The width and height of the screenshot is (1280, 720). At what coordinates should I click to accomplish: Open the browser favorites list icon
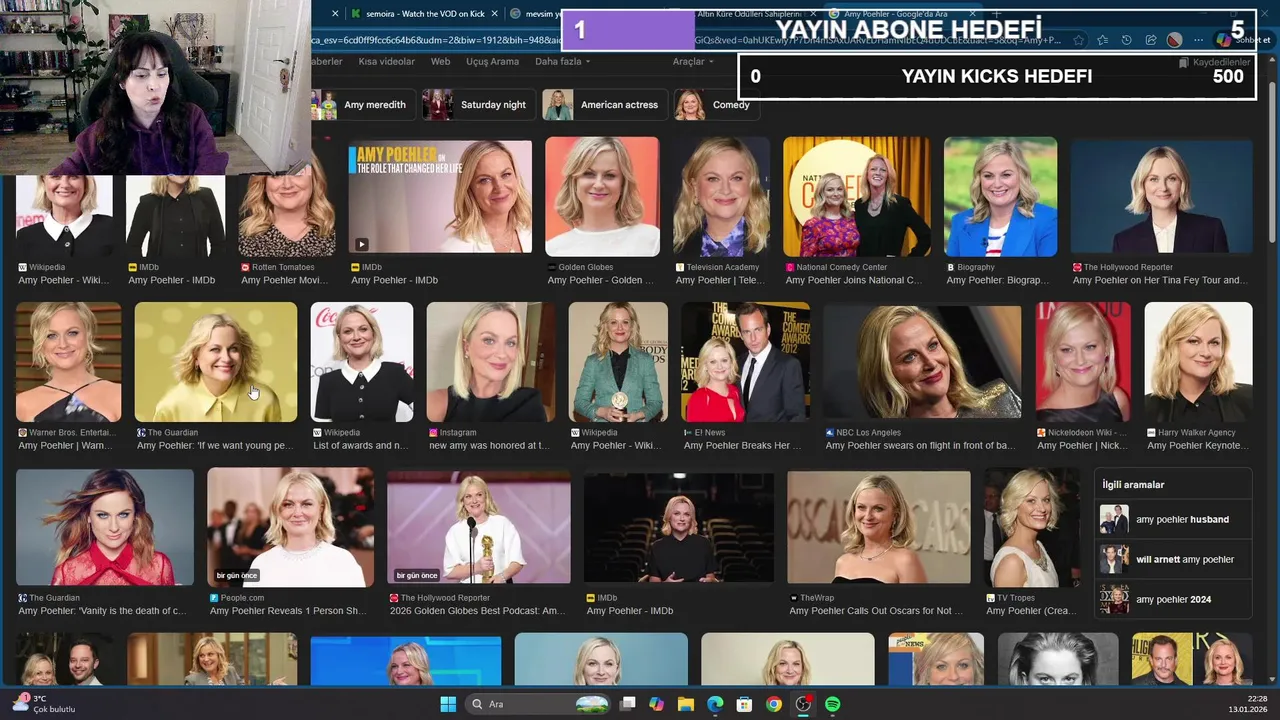tap(1102, 40)
